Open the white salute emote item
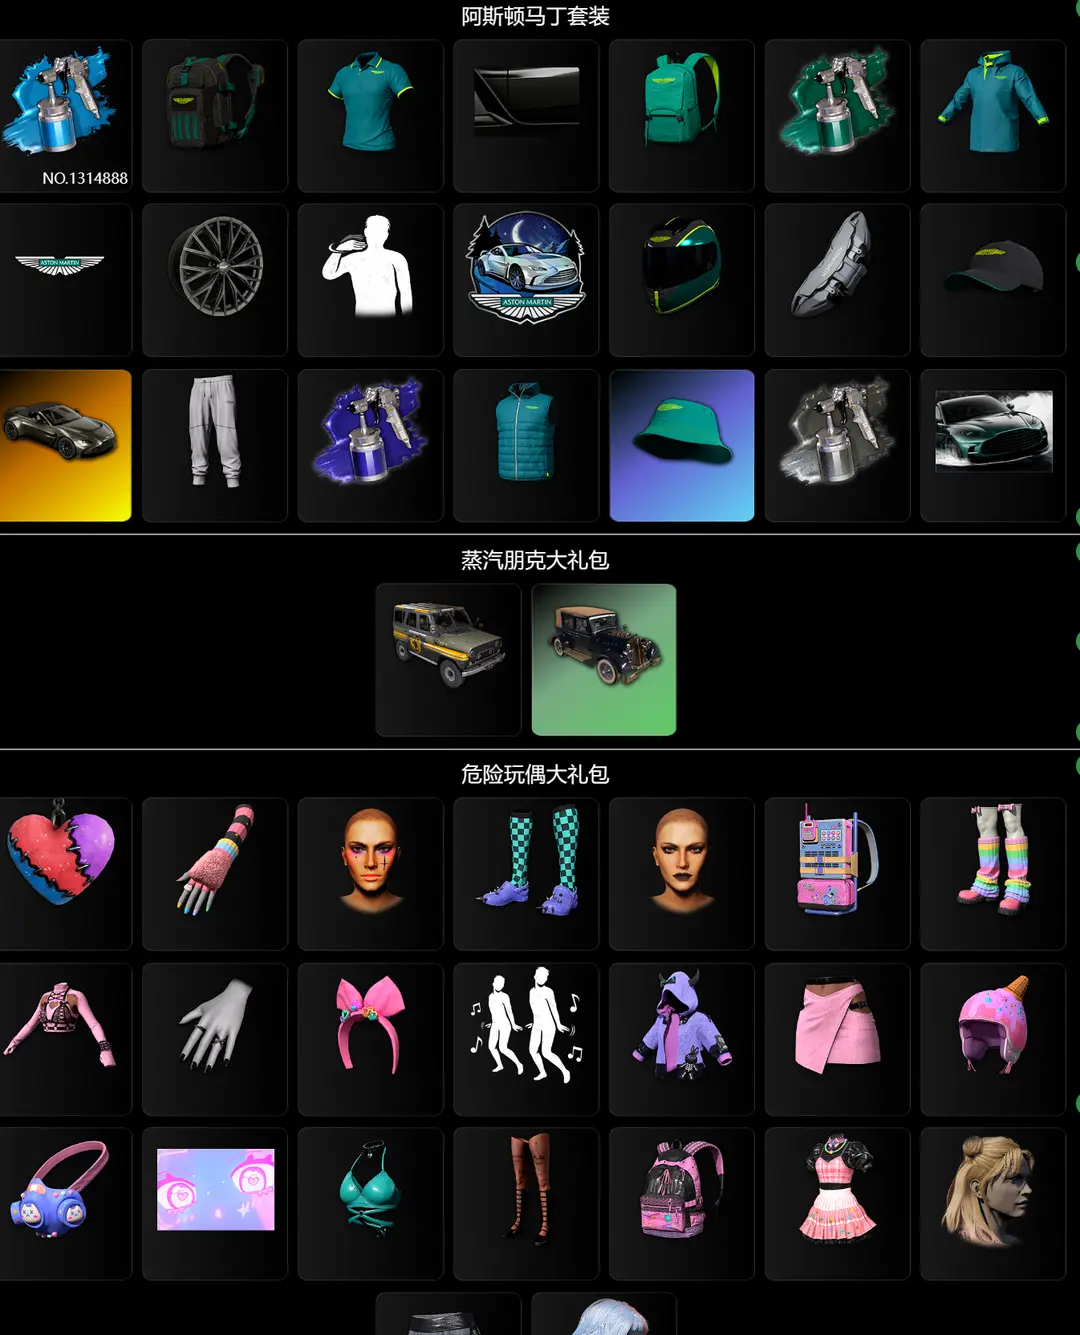 (x=370, y=279)
